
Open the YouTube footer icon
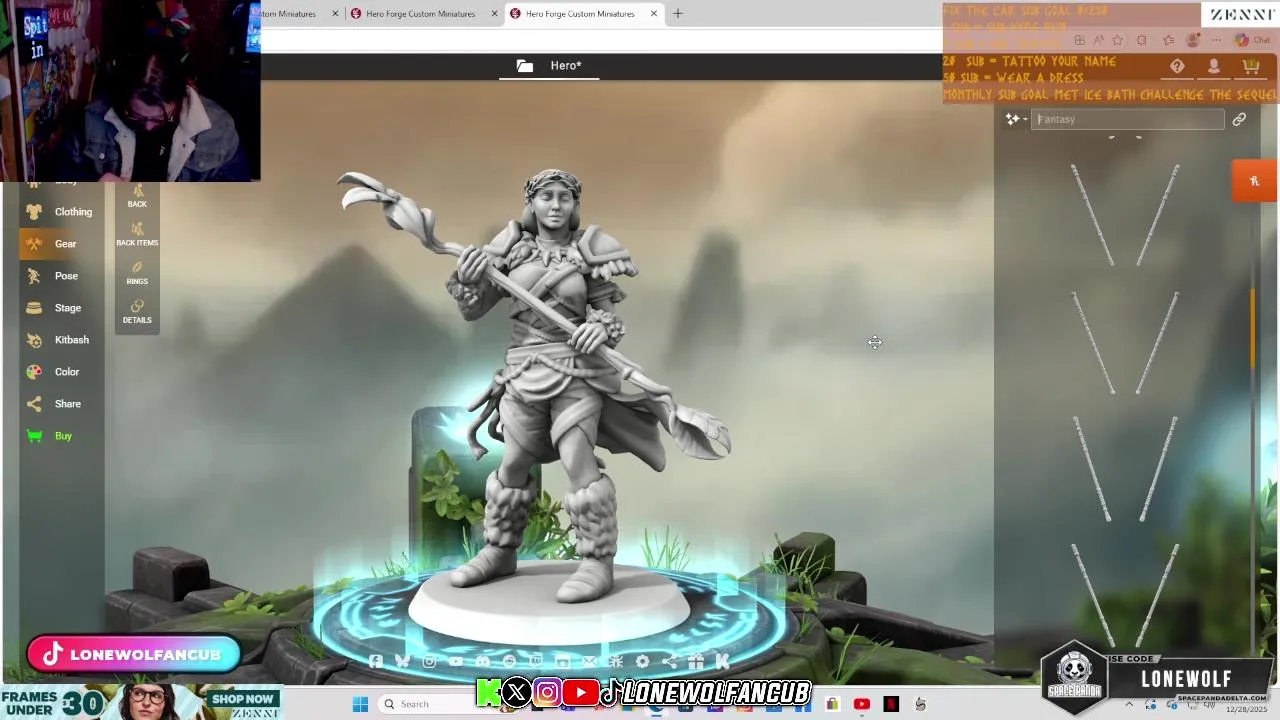tap(456, 661)
